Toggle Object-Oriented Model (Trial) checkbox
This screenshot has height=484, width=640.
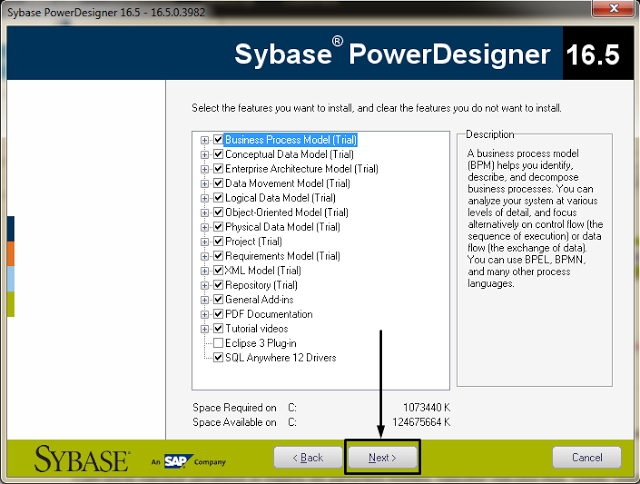pos(218,213)
